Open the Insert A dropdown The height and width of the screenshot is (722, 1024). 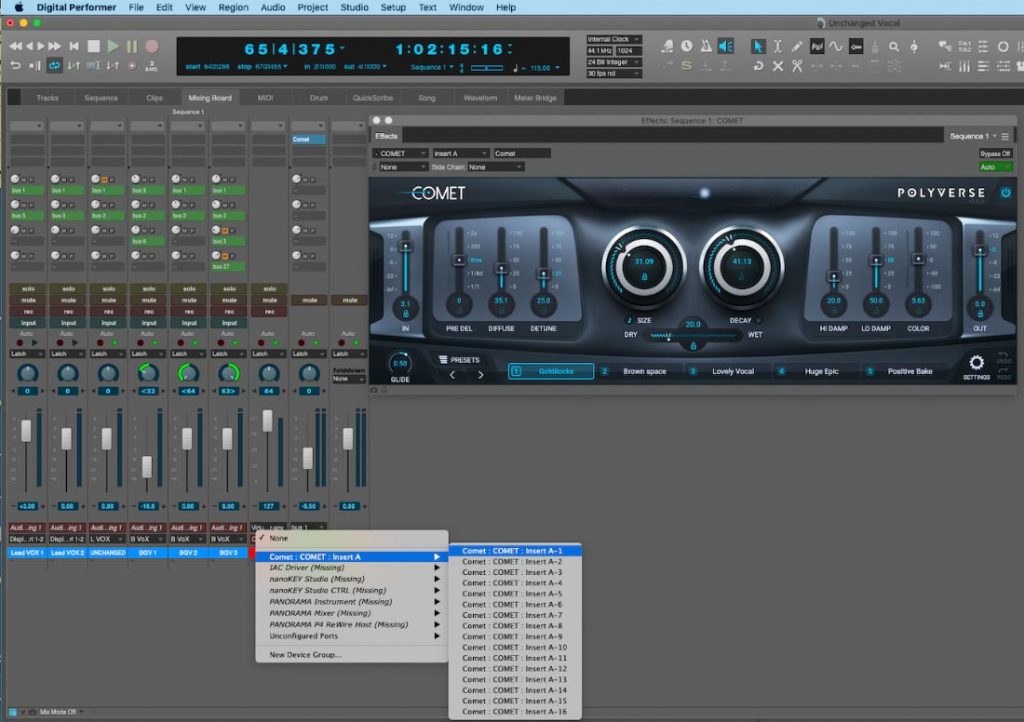[x=459, y=153]
